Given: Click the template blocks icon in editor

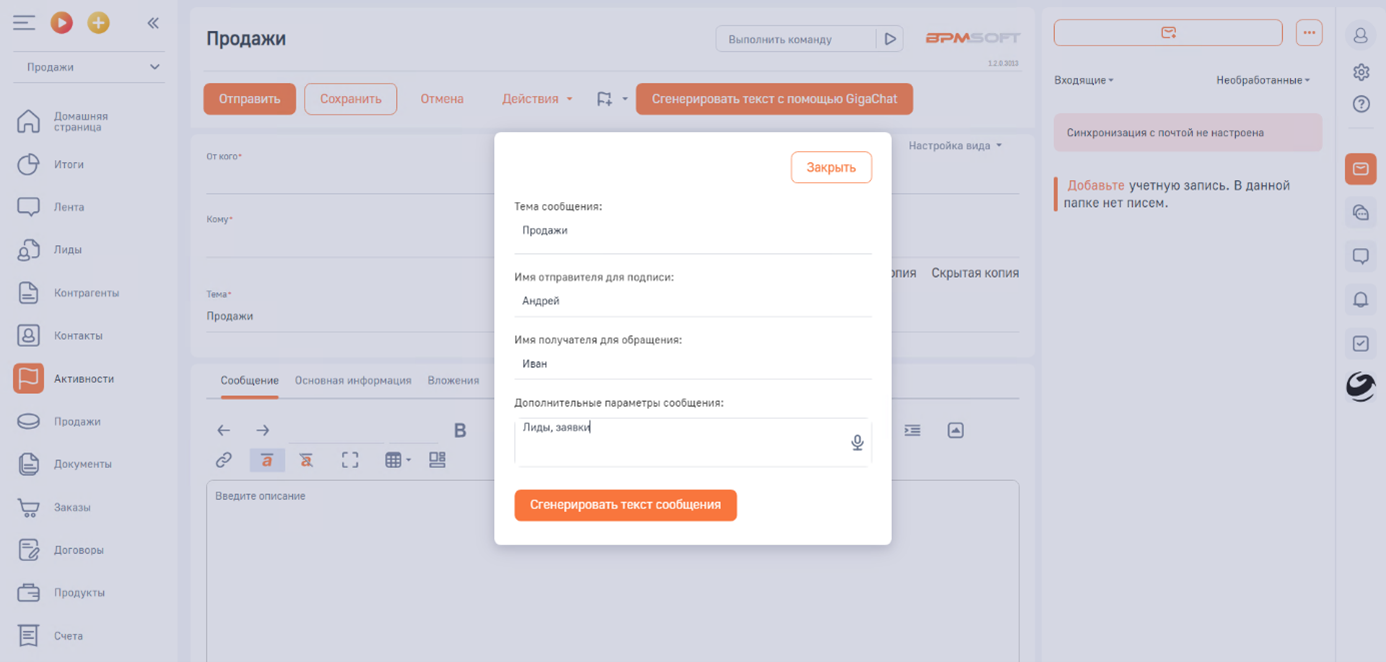Looking at the screenshot, I should click(x=437, y=460).
